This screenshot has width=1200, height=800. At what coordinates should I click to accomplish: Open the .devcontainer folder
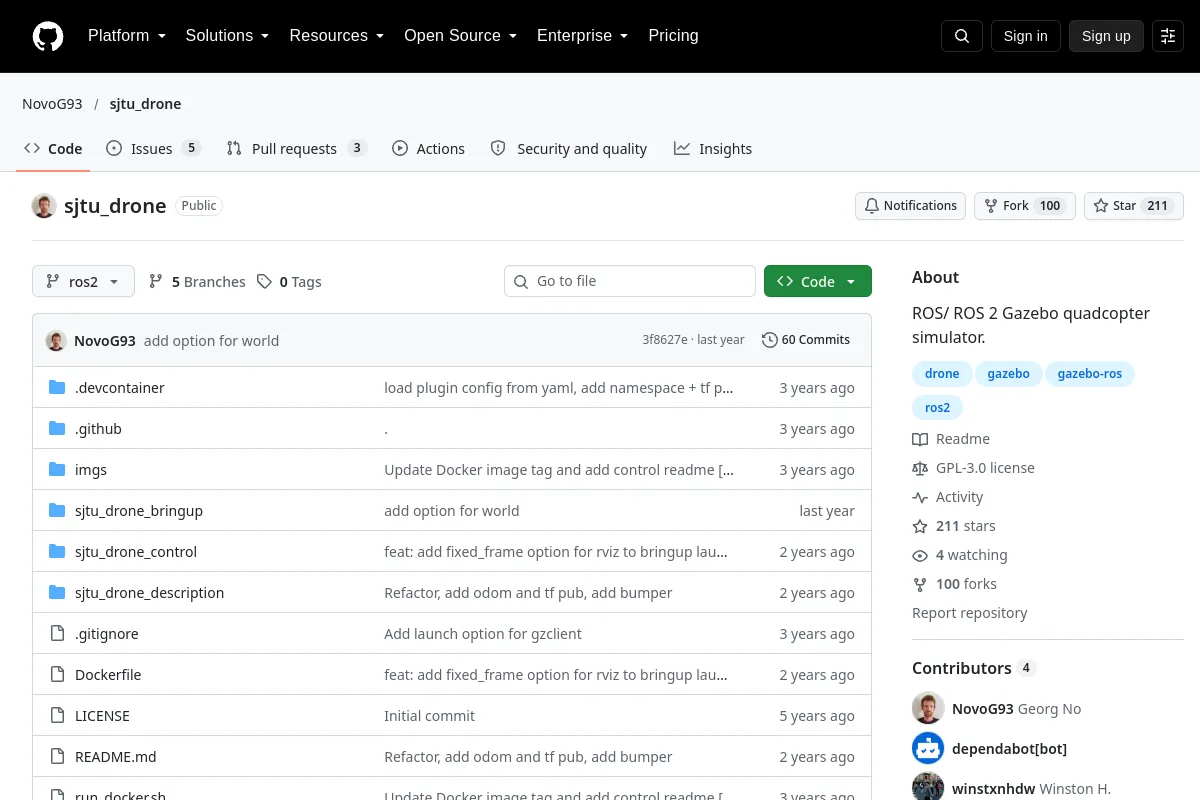tap(120, 388)
